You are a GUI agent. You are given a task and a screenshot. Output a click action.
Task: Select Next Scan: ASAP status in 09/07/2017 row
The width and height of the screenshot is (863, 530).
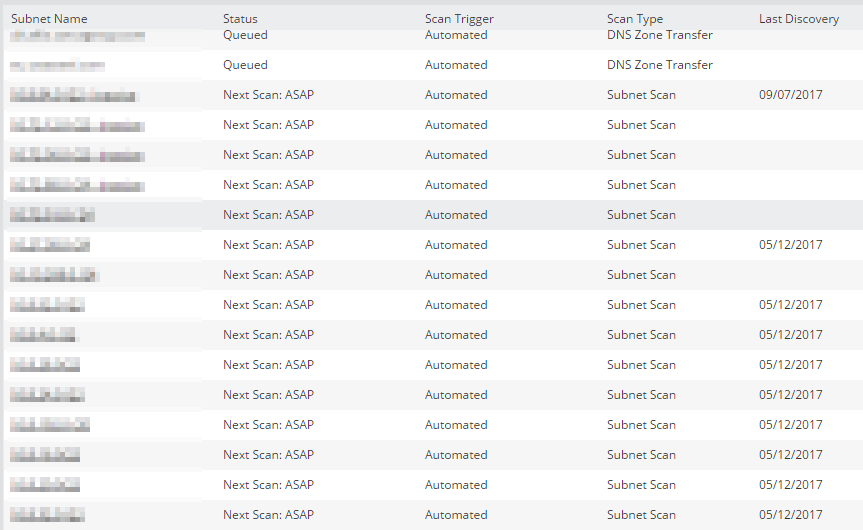click(x=268, y=95)
